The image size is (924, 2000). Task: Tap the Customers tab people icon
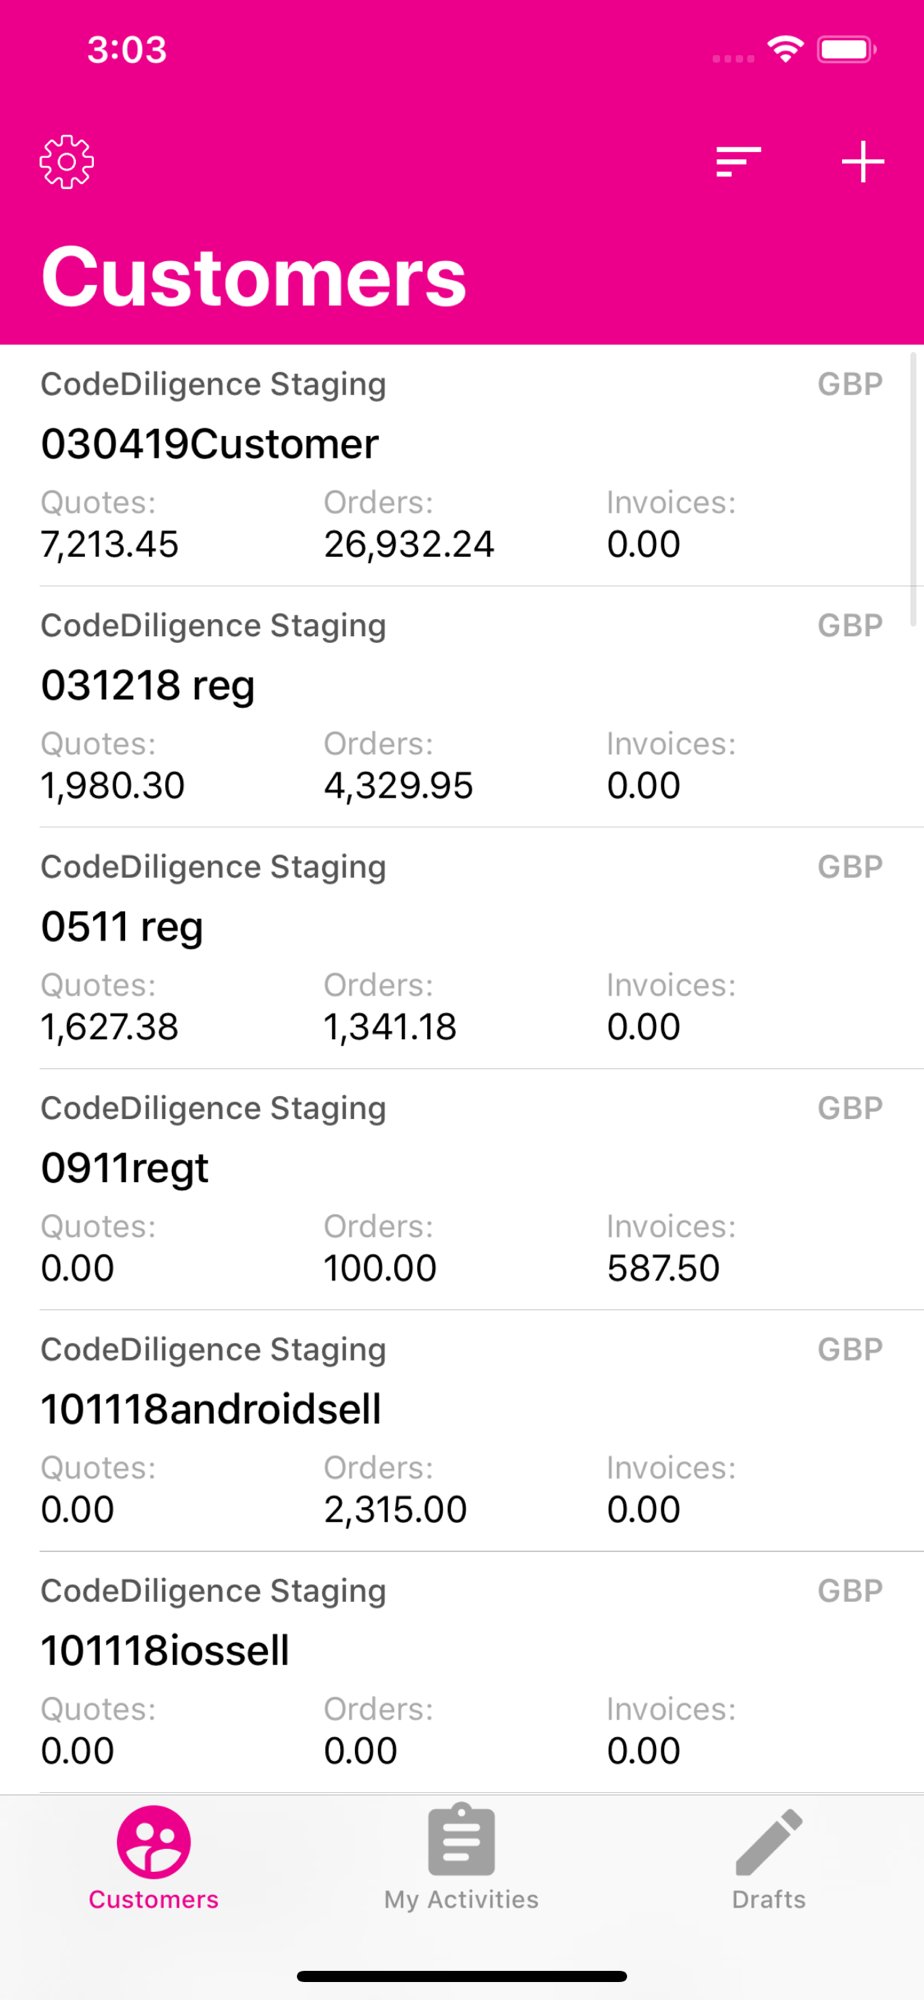coord(154,1841)
